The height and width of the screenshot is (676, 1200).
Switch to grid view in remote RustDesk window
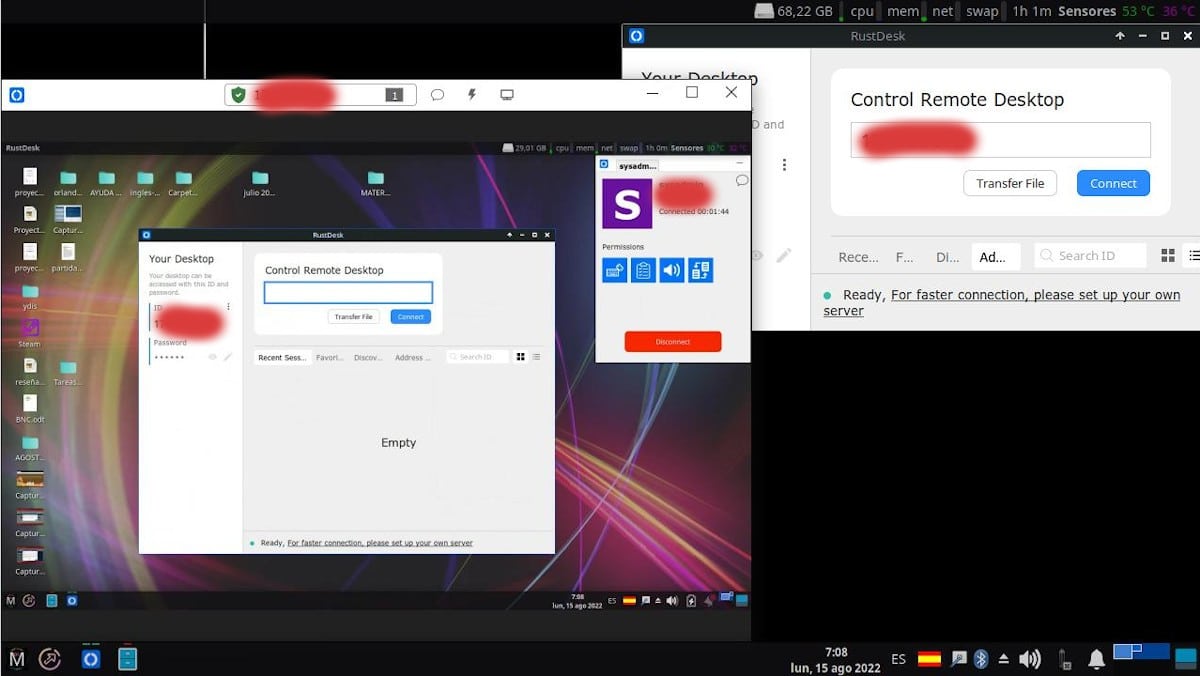click(520, 357)
